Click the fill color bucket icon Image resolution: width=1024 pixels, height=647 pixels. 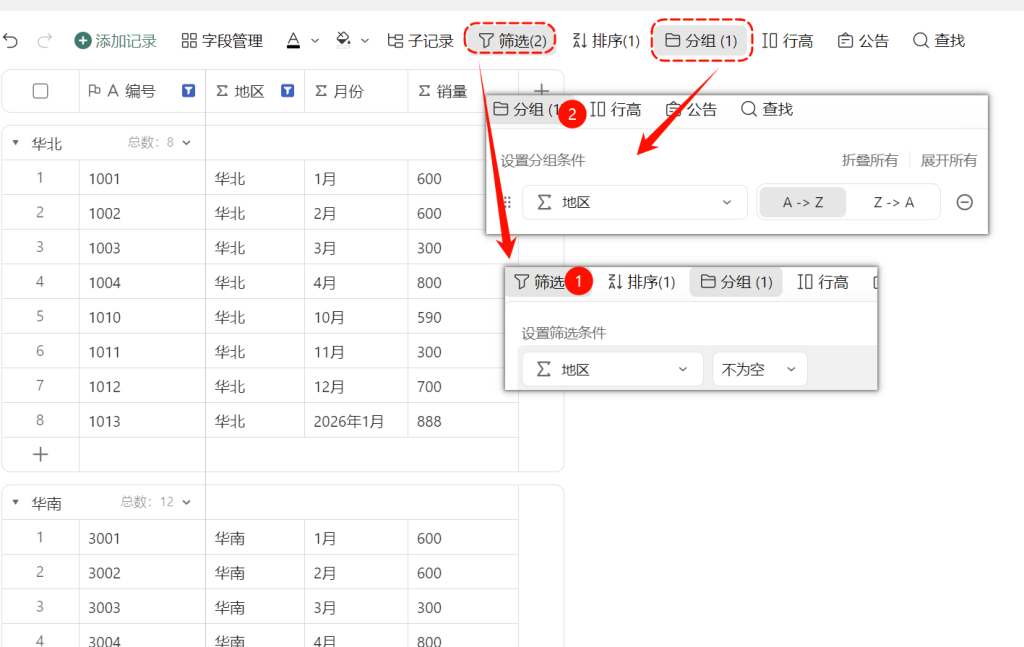[x=343, y=40]
